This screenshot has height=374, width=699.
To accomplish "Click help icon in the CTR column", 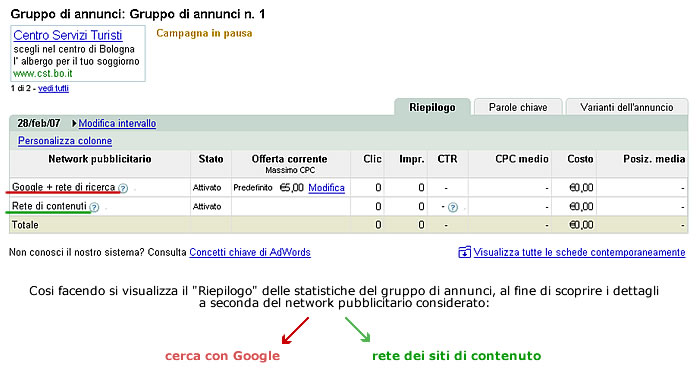I will tap(452, 207).
